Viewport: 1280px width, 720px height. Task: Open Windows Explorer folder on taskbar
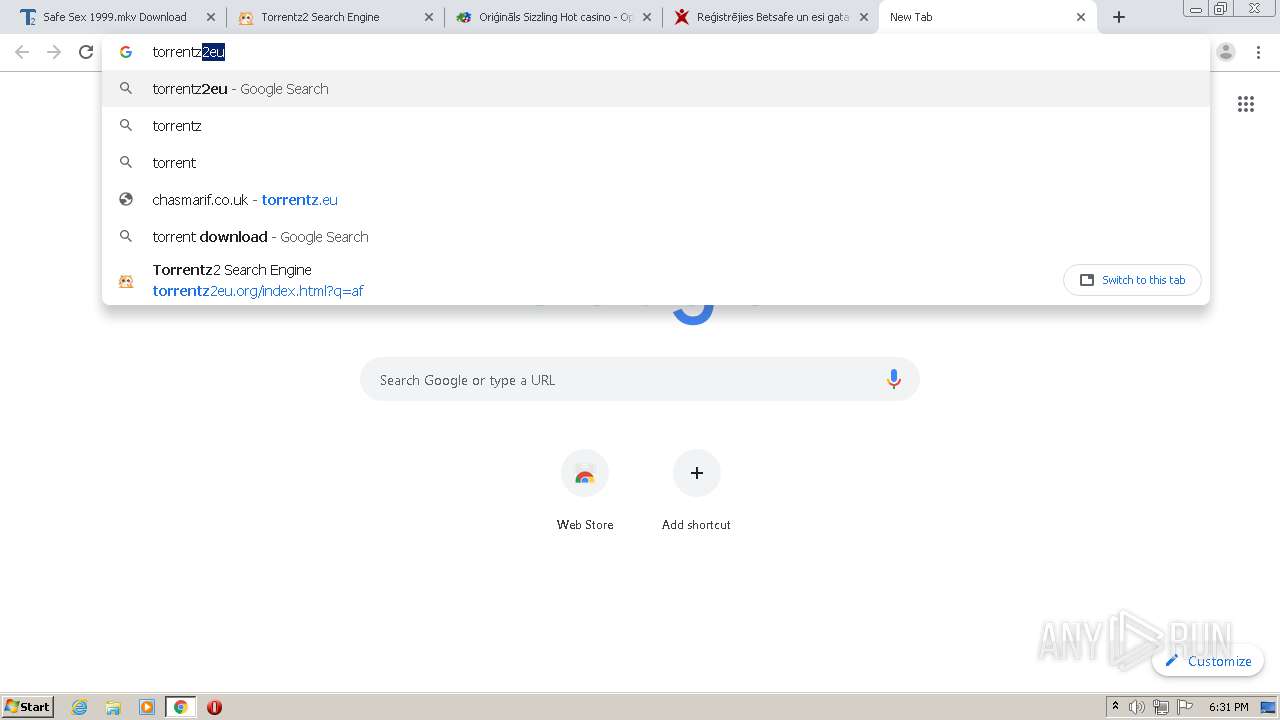[x=113, y=707]
